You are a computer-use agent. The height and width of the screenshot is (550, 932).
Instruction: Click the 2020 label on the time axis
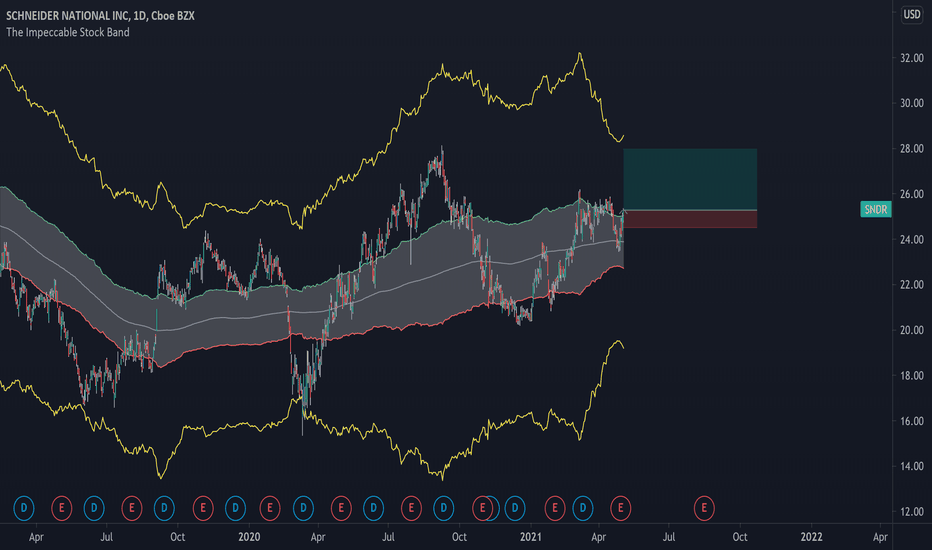249,537
